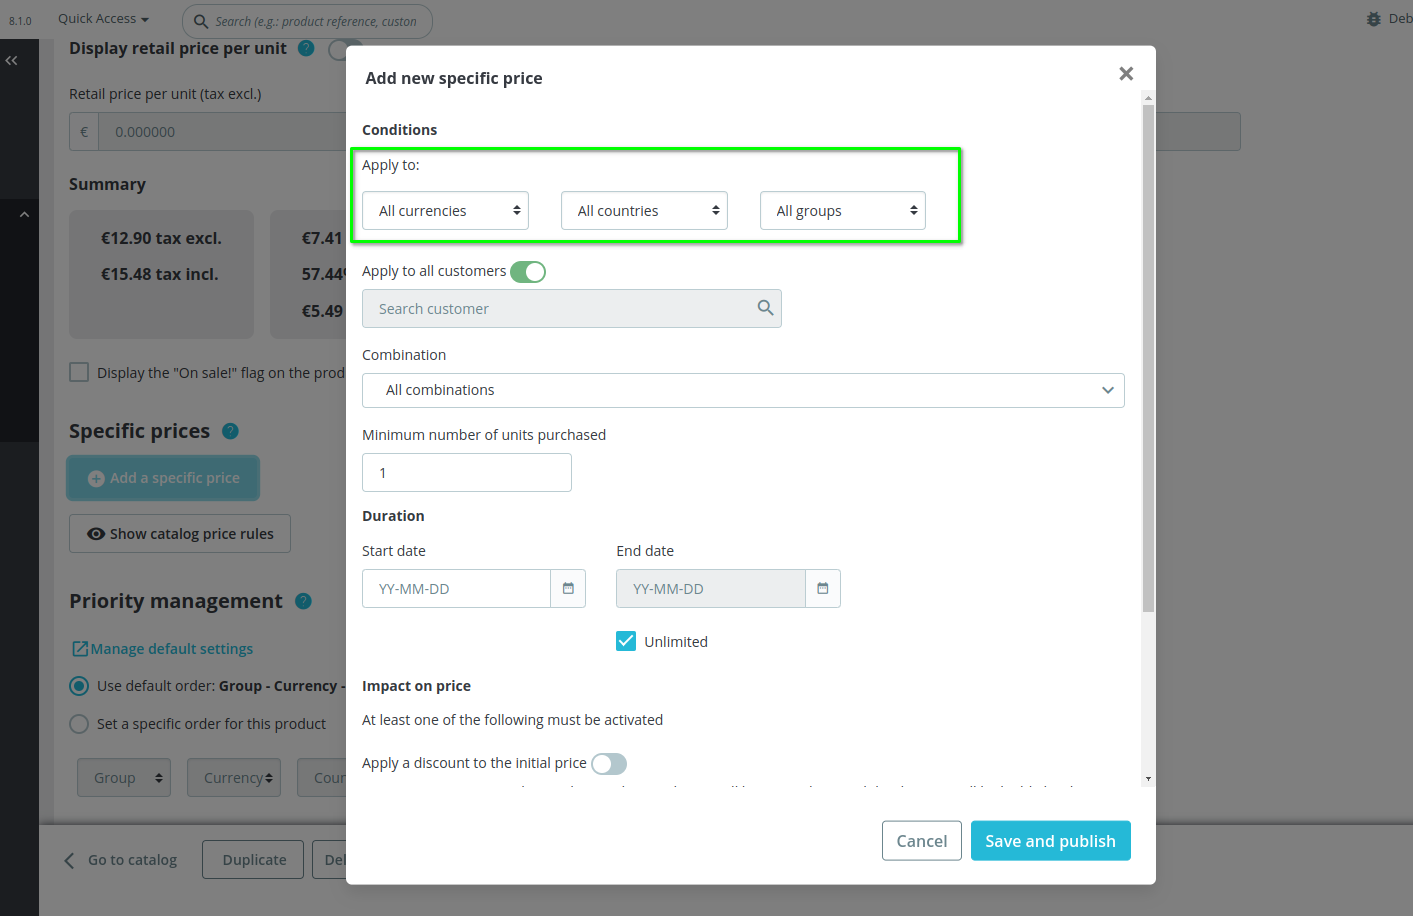Click the help icon beside Specific prices
Screen dimensions: 1413x916
(230, 431)
